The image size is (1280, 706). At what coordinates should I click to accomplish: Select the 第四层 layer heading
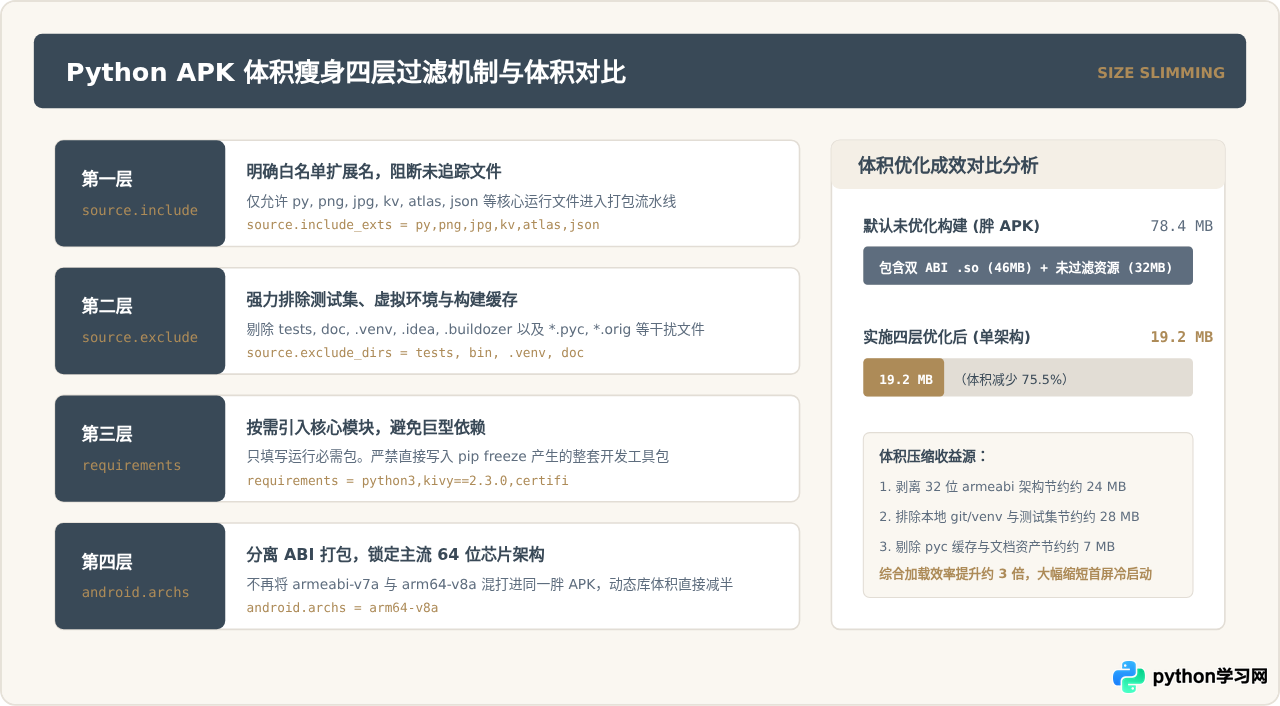tap(107, 561)
